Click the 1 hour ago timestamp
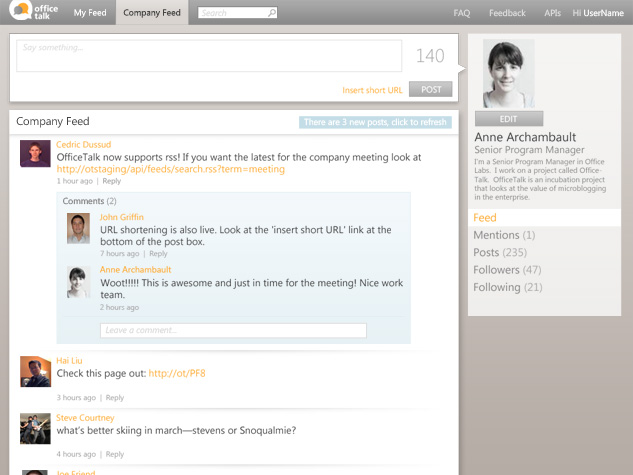Image resolution: width=633 pixels, height=475 pixels. (75, 181)
